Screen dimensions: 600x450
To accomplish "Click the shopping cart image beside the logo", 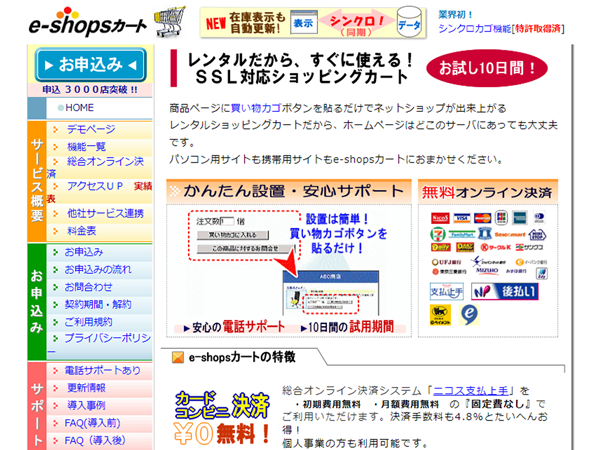I will (170, 21).
